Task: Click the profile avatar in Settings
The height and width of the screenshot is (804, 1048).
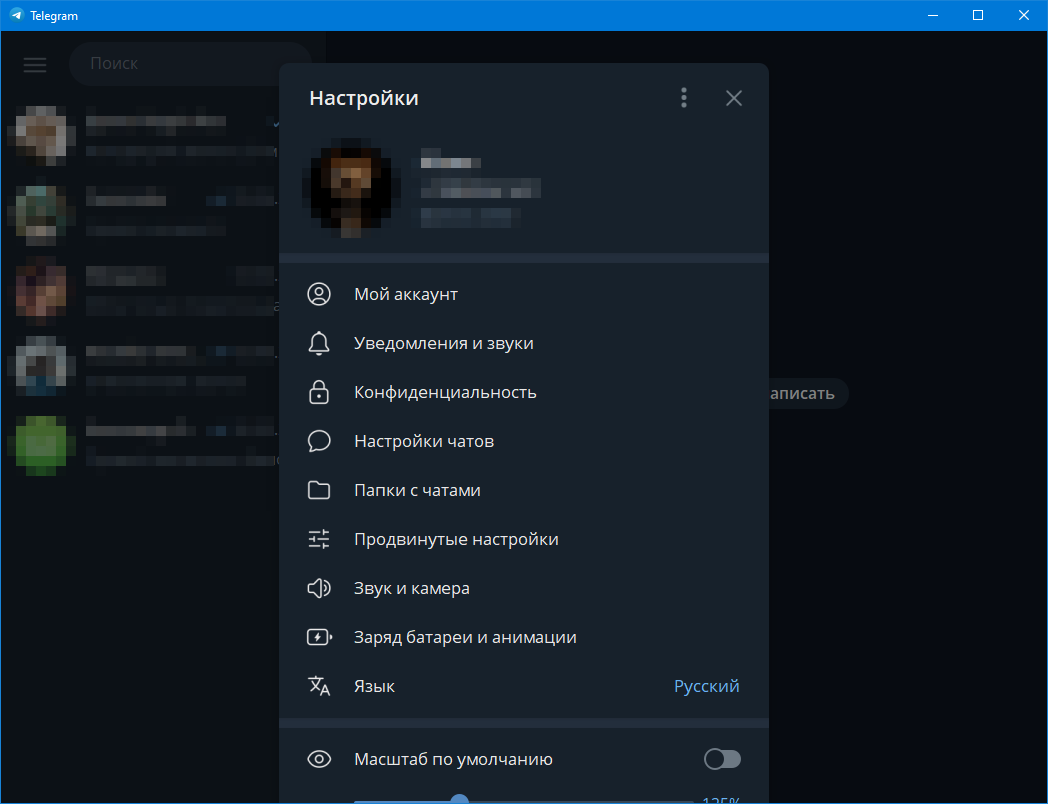Action: pyautogui.click(x=352, y=188)
